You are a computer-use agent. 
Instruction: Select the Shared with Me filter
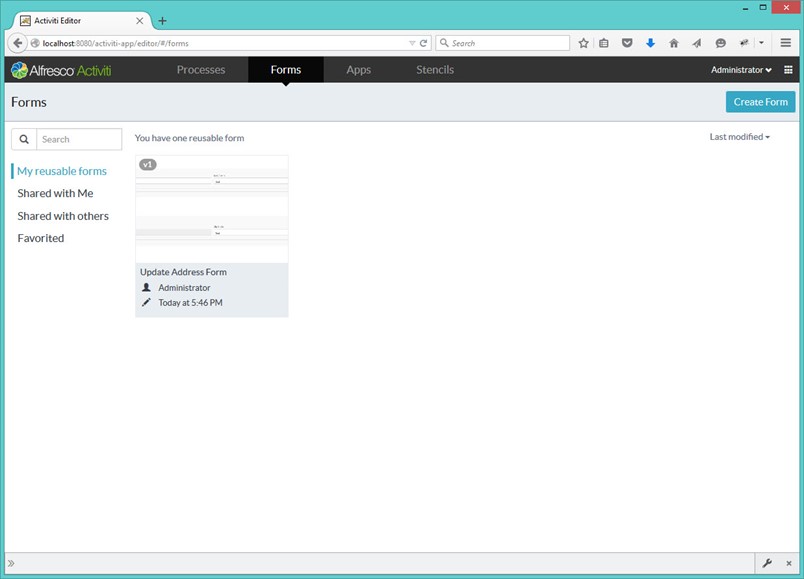pos(55,193)
